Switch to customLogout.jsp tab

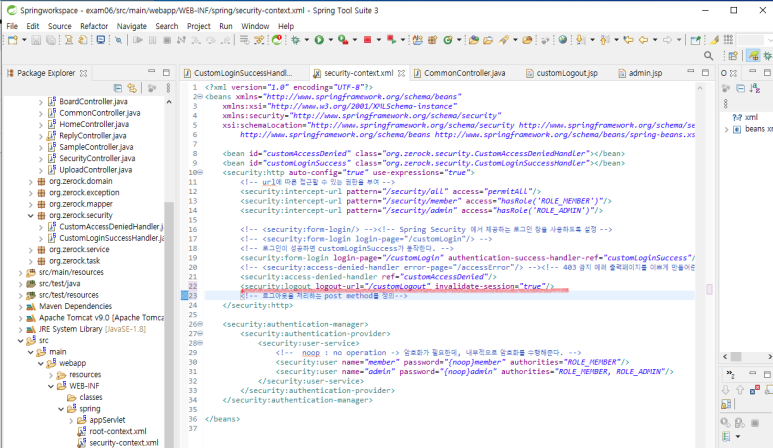(562, 73)
